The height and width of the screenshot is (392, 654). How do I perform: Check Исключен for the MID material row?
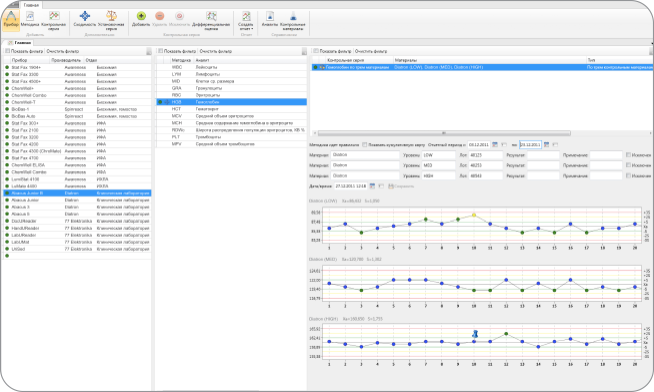628,165
